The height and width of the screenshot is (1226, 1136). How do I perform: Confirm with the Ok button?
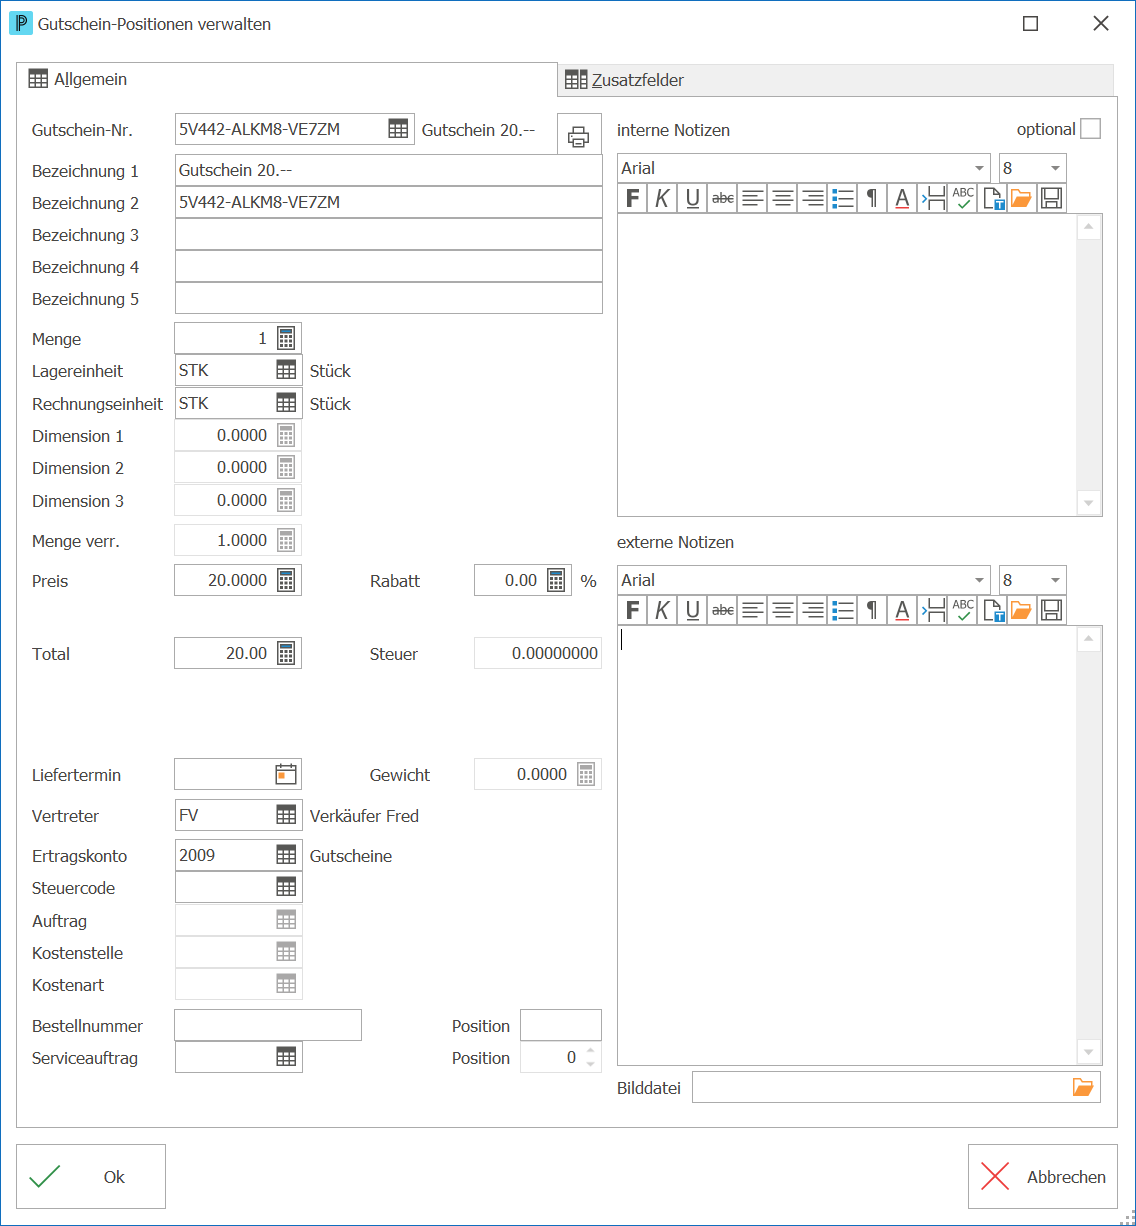91,1177
